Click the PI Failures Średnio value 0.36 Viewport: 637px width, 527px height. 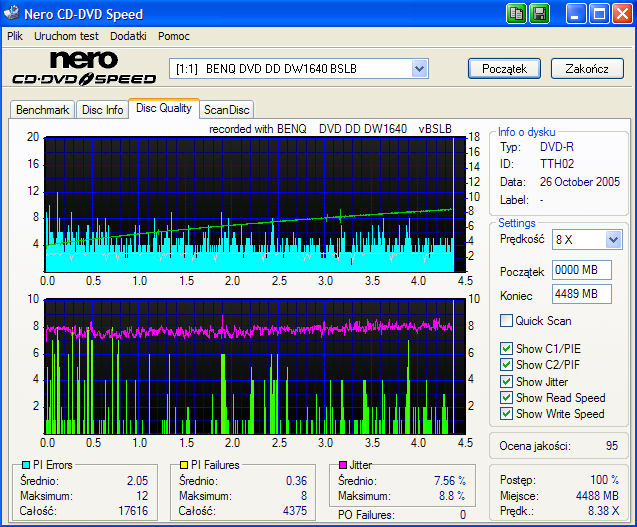click(296, 481)
